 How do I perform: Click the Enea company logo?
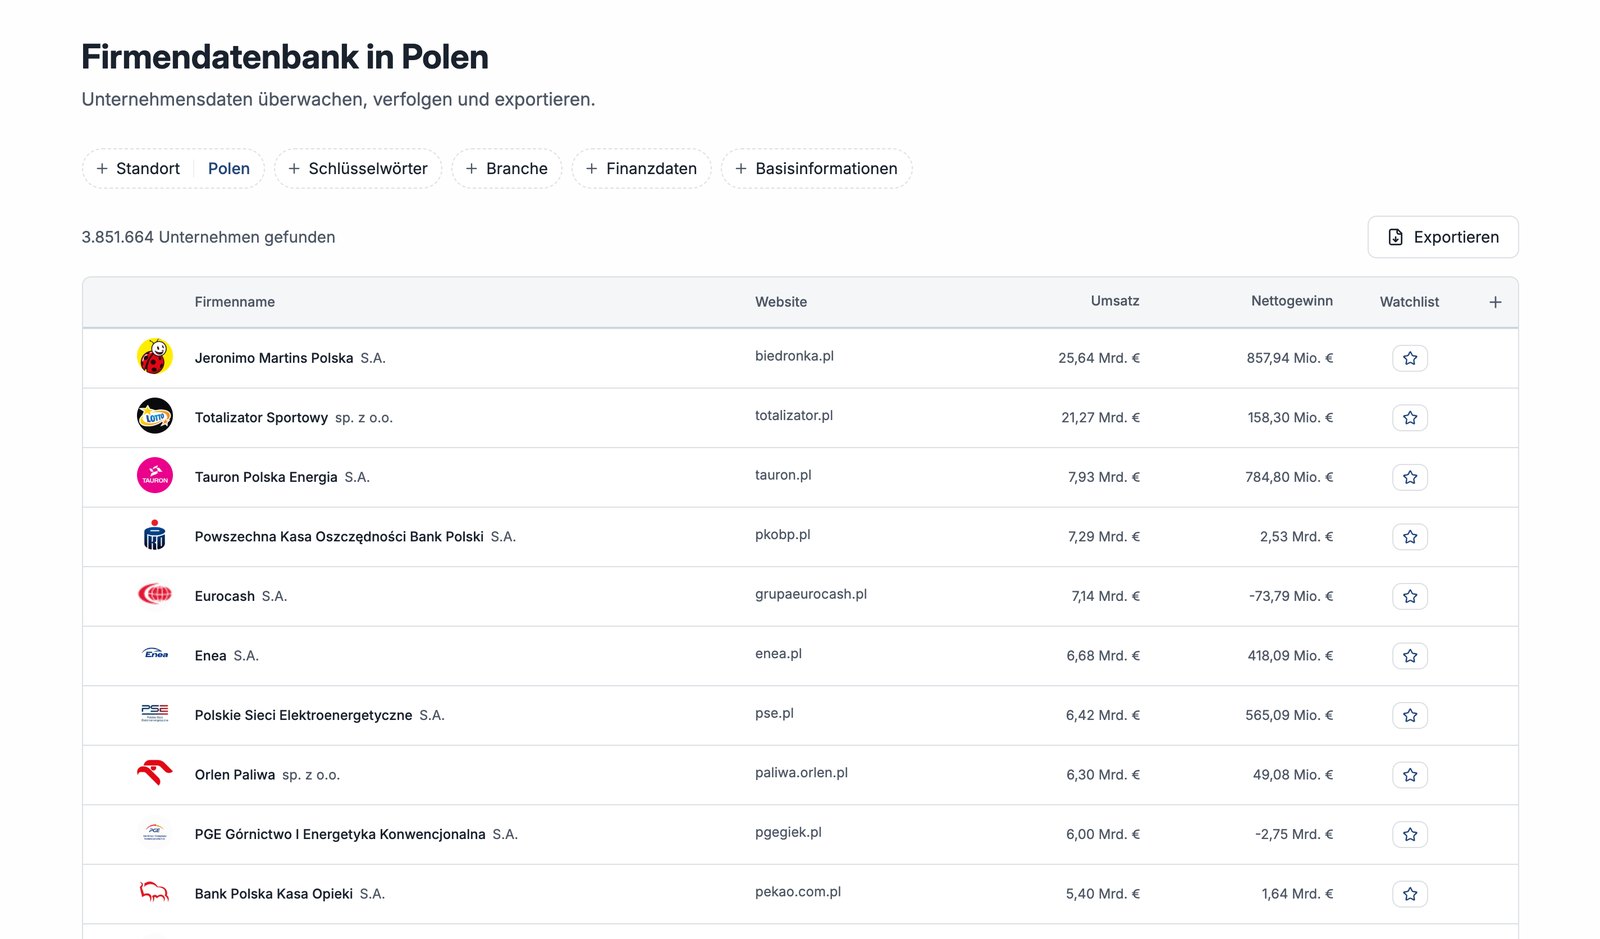click(155, 654)
